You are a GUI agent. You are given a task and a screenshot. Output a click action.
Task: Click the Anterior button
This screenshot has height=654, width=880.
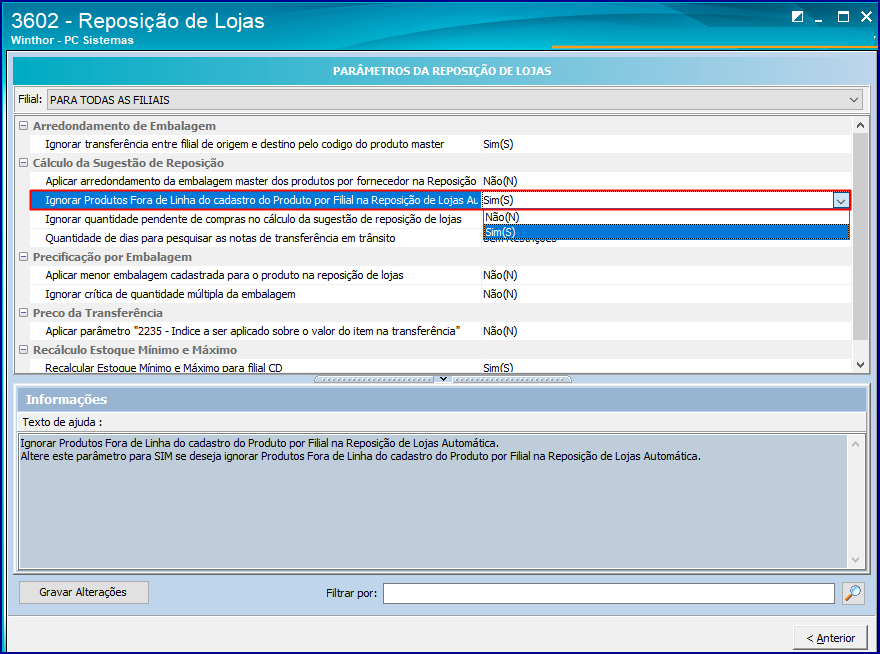tap(829, 638)
